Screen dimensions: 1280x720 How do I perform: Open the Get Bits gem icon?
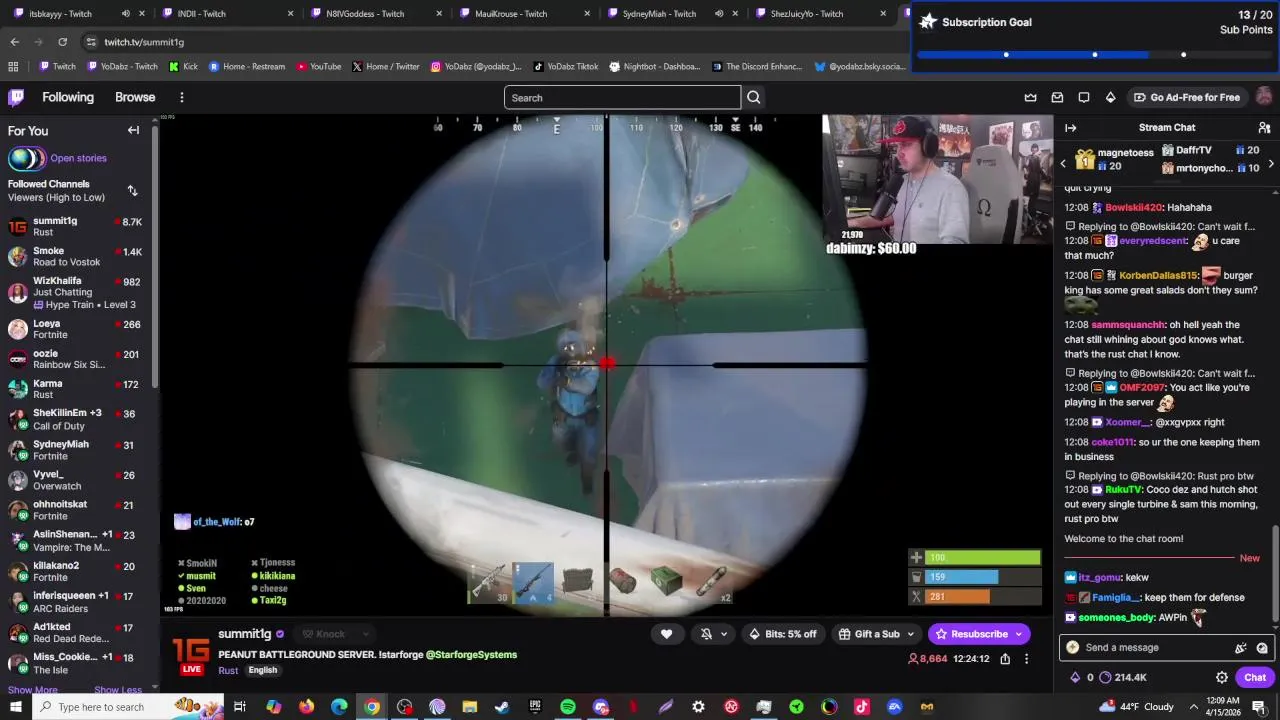(1110, 97)
